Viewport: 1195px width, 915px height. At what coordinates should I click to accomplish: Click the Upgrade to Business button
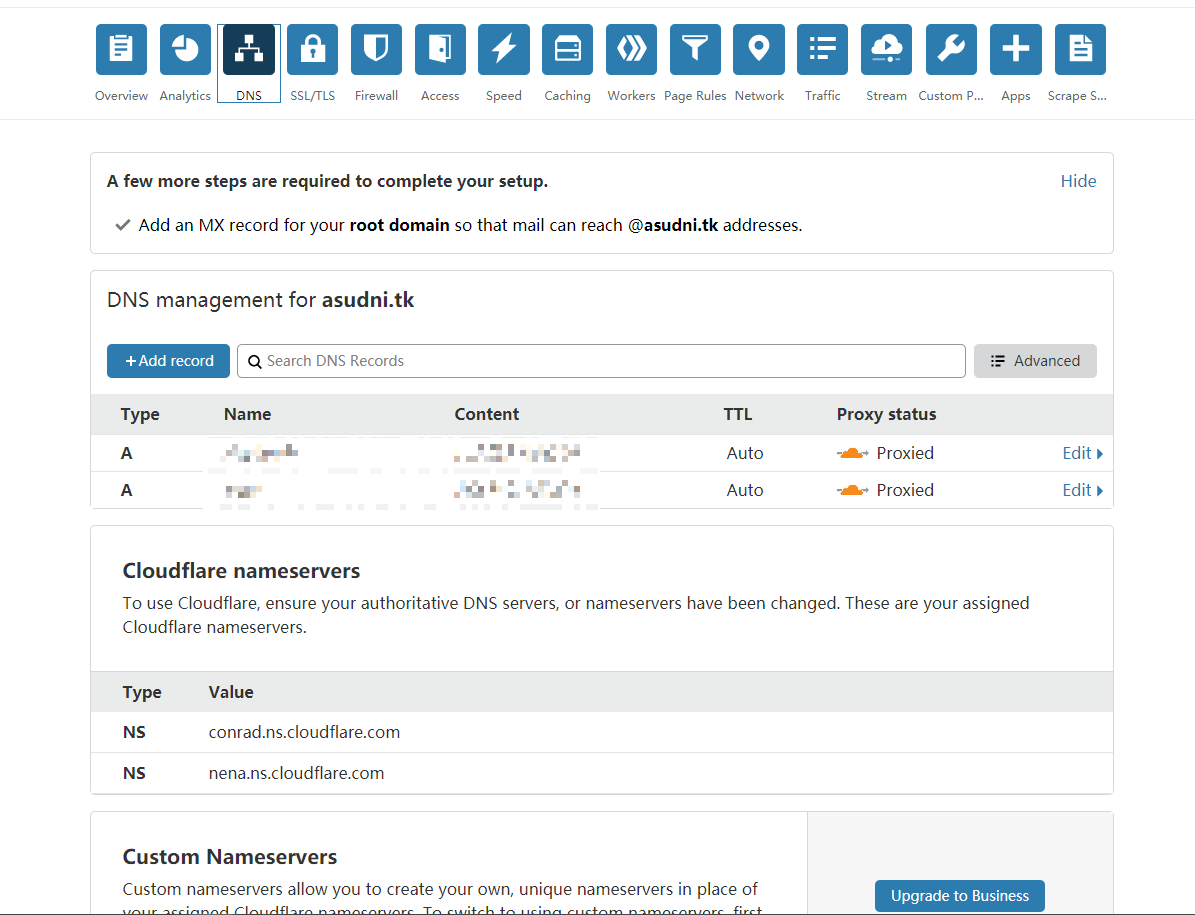click(960, 896)
